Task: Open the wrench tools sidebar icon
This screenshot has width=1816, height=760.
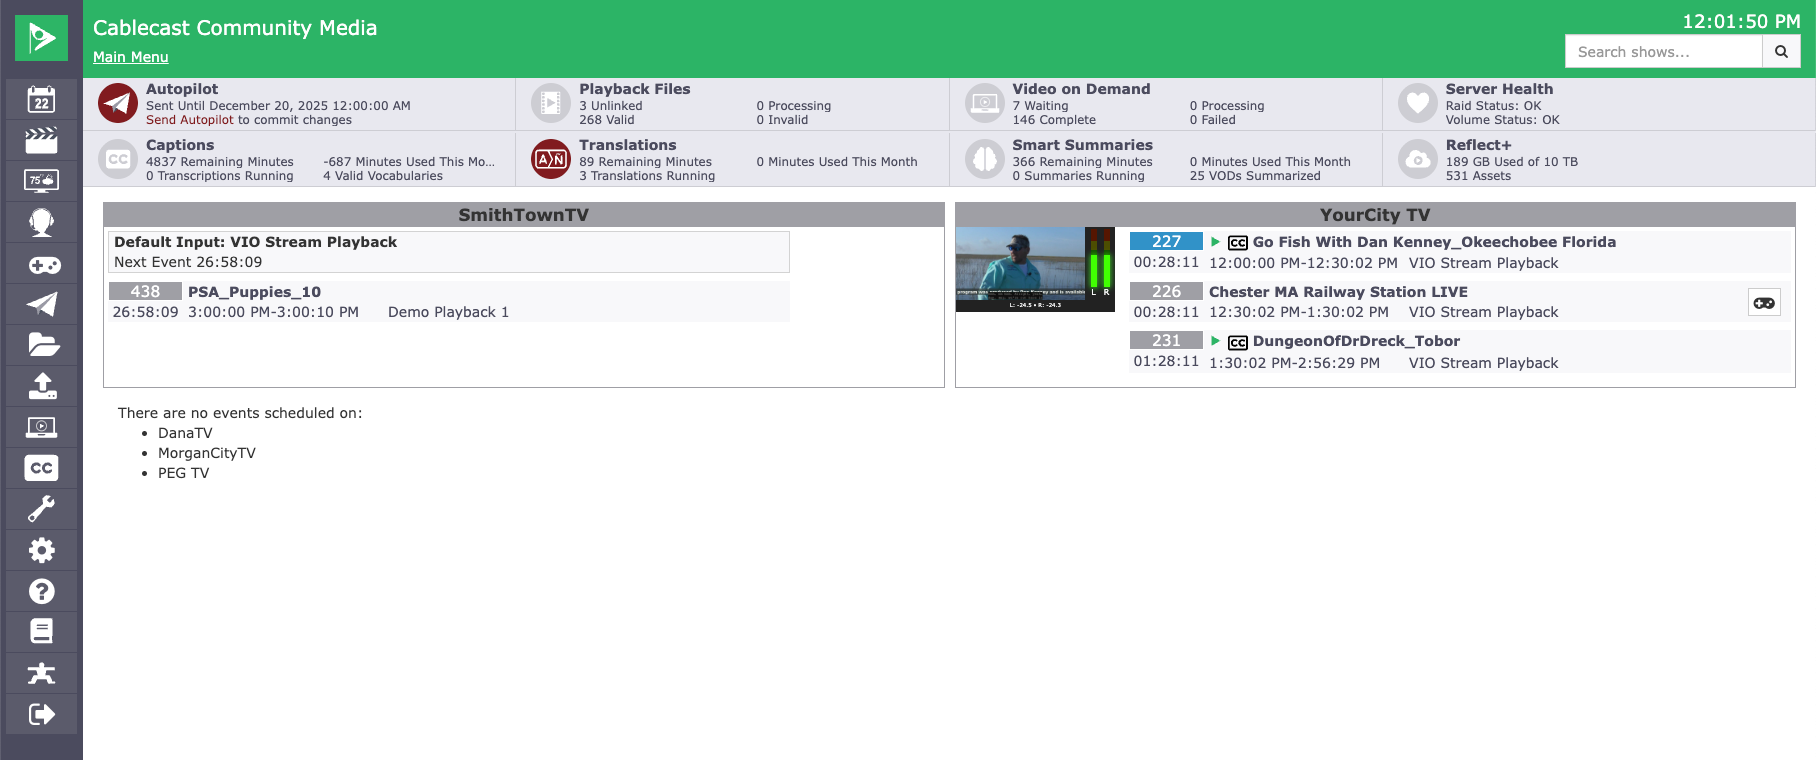Action: point(41,509)
